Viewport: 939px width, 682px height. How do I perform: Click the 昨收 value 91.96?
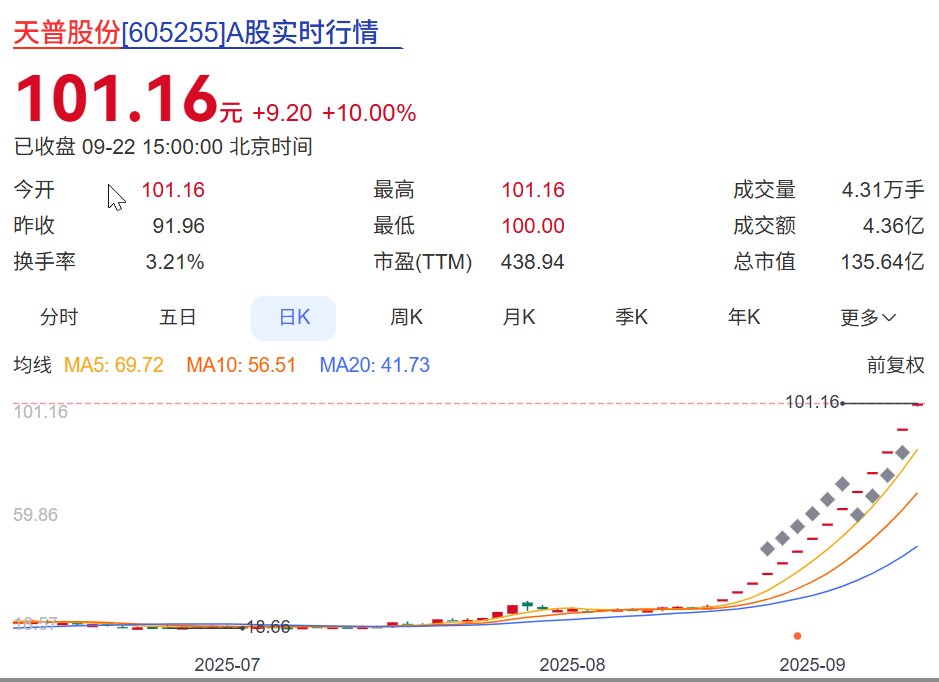click(178, 226)
